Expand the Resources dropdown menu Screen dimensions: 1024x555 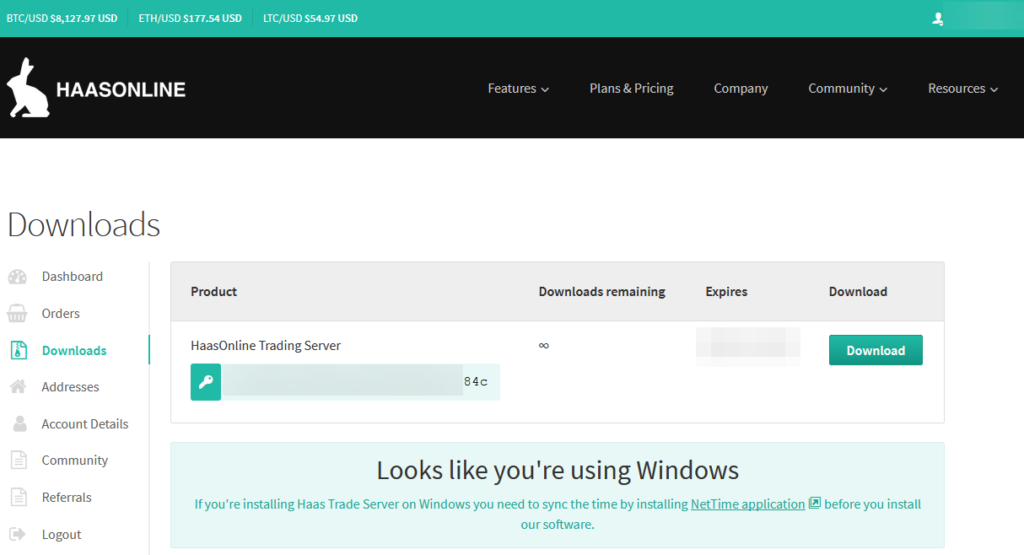tap(963, 88)
